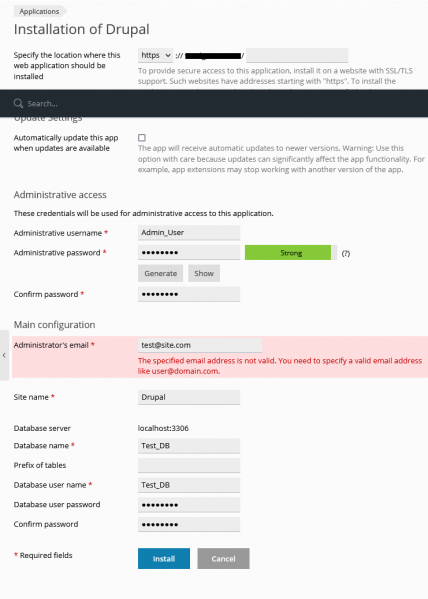The width and height of the screenshot is (428, 599).
Task: Click the Database user name field
Action: (189, 485)
